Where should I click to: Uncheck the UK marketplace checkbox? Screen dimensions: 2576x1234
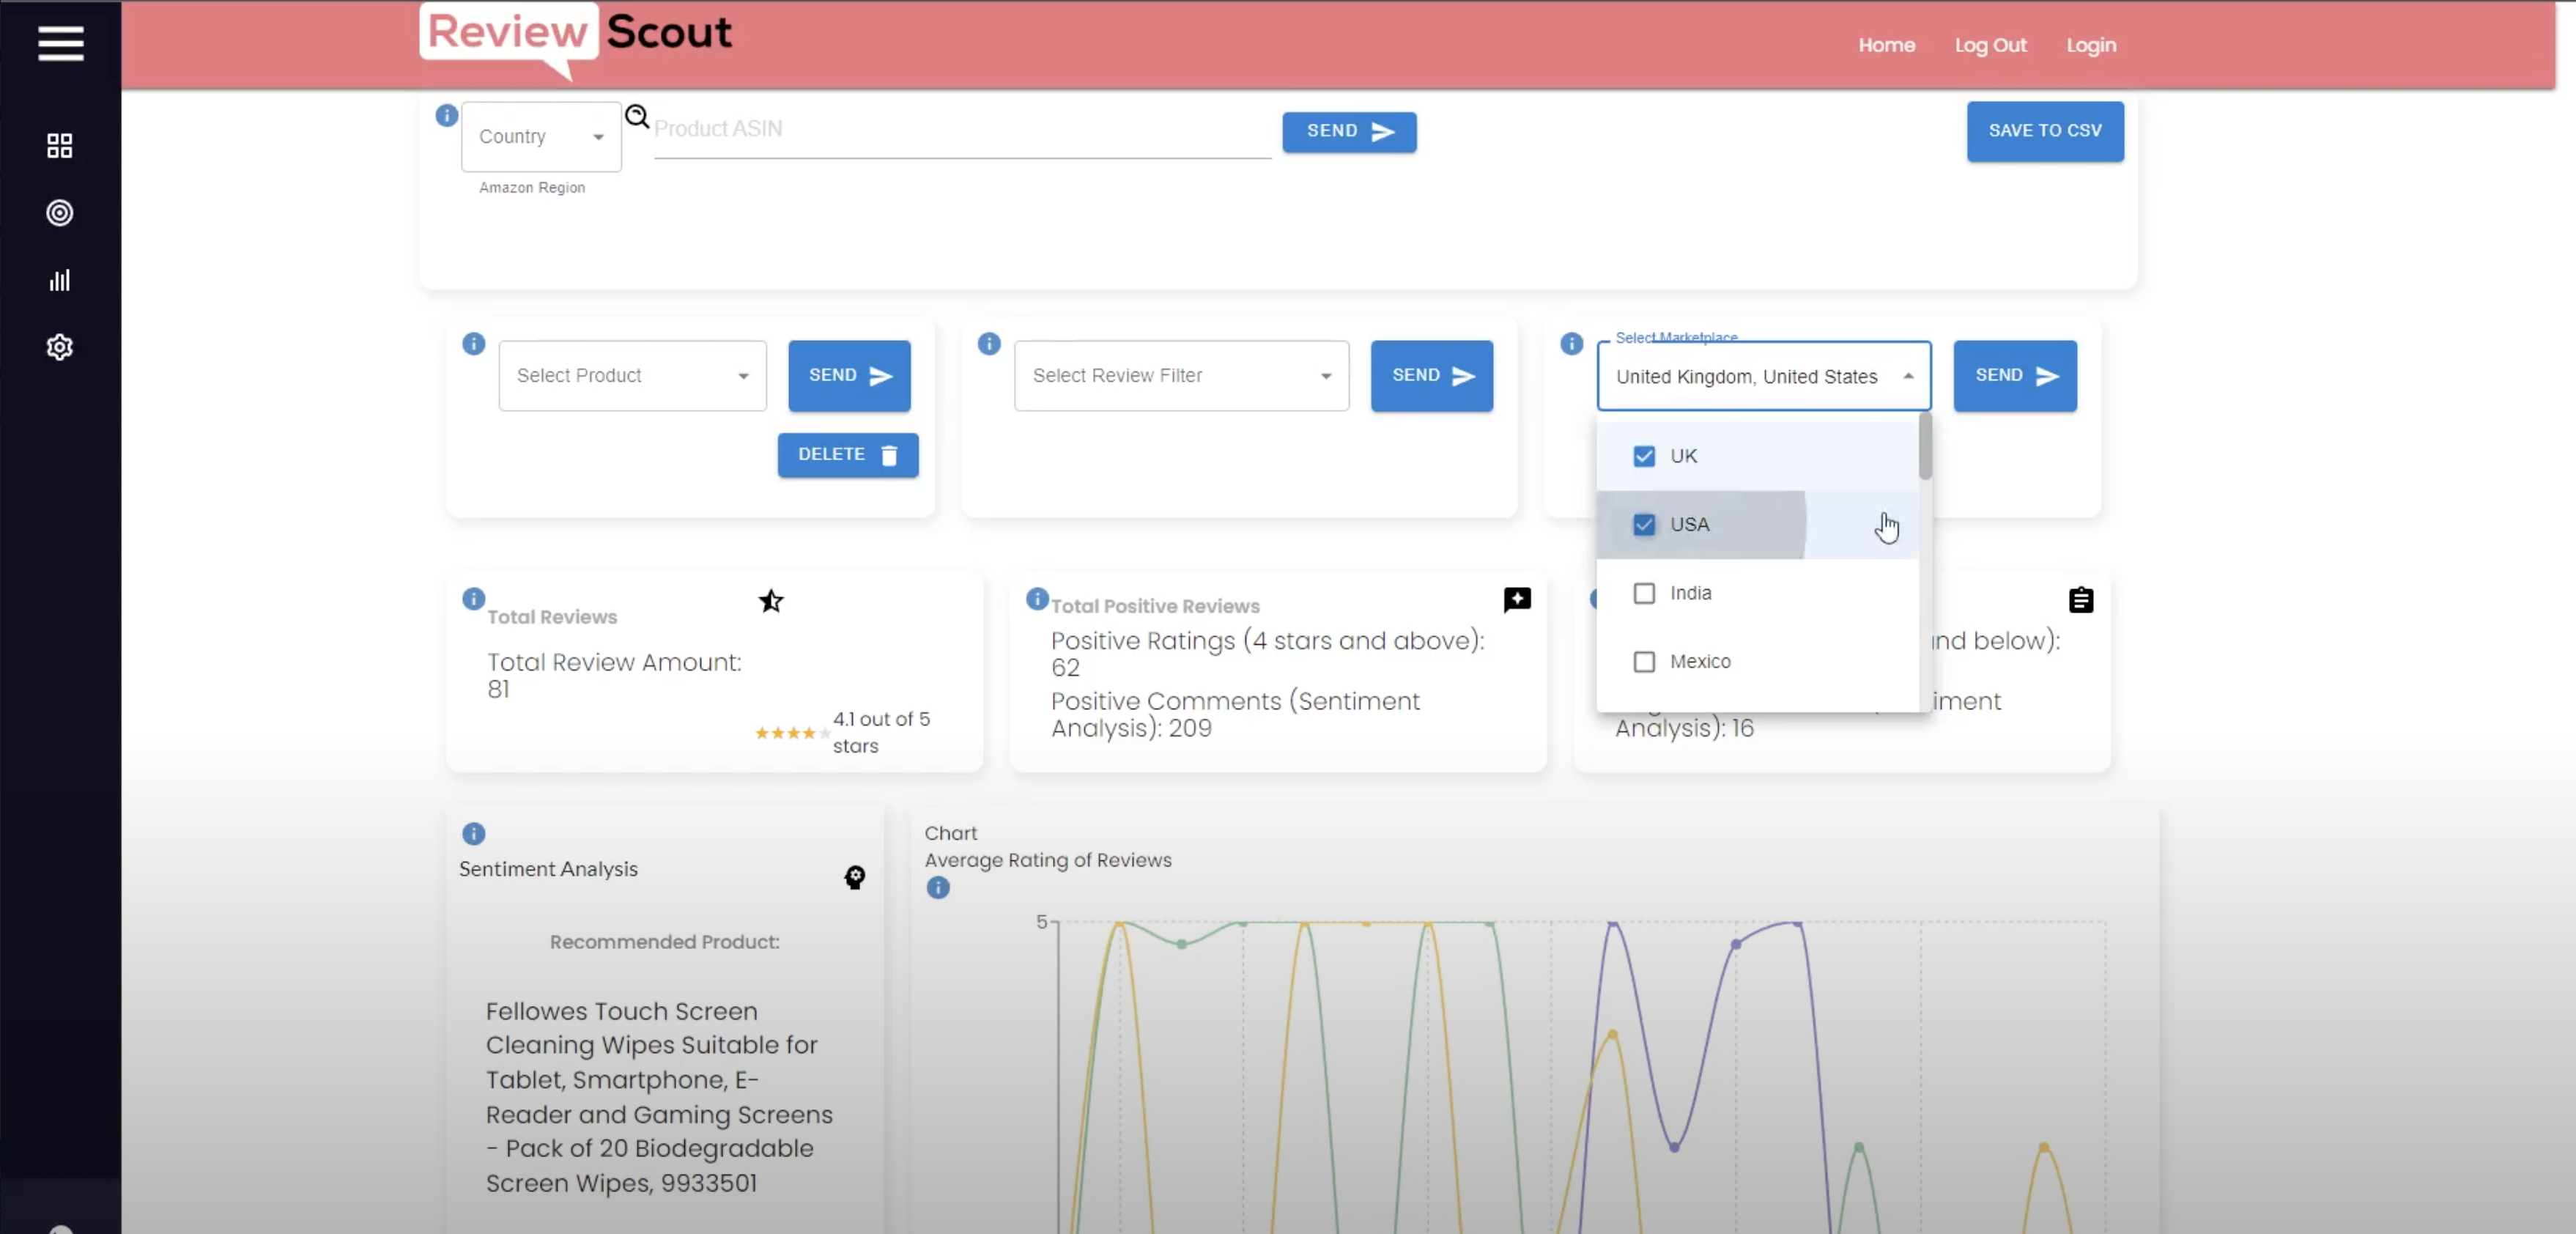click(x=1644, y=456)
